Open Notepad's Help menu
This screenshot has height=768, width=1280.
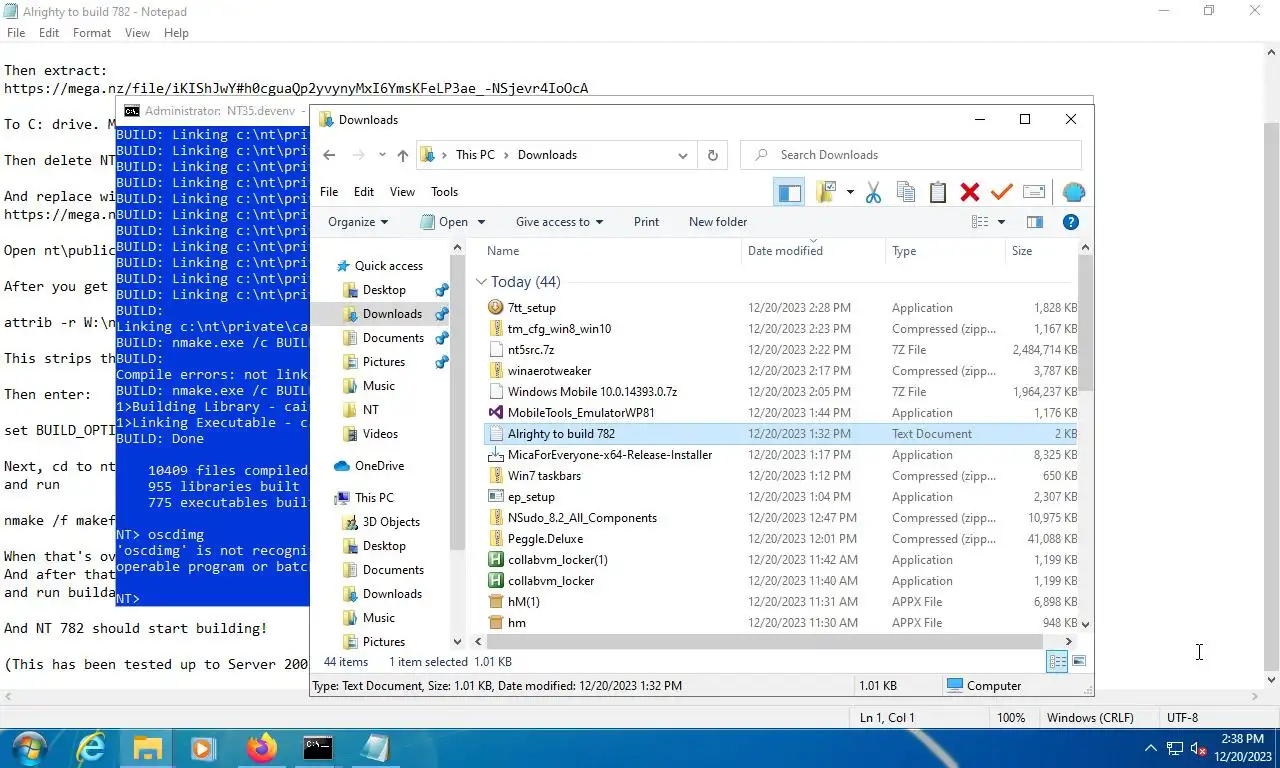(x=176, y=33)
